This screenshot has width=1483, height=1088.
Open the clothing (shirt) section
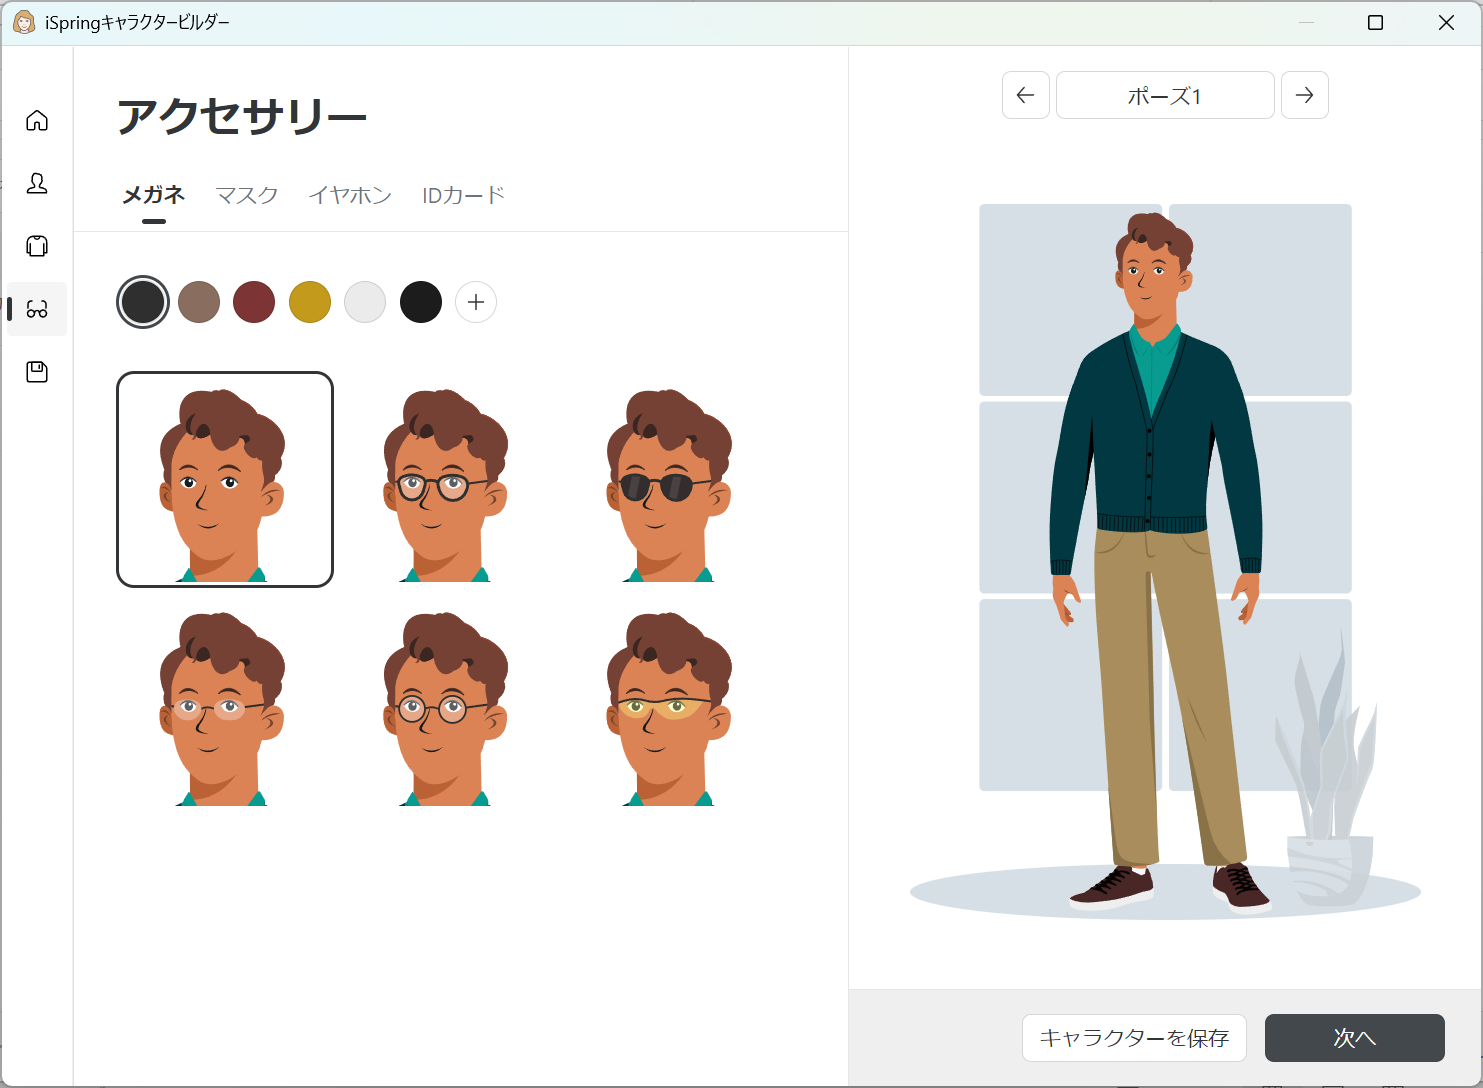coord(37,246)
